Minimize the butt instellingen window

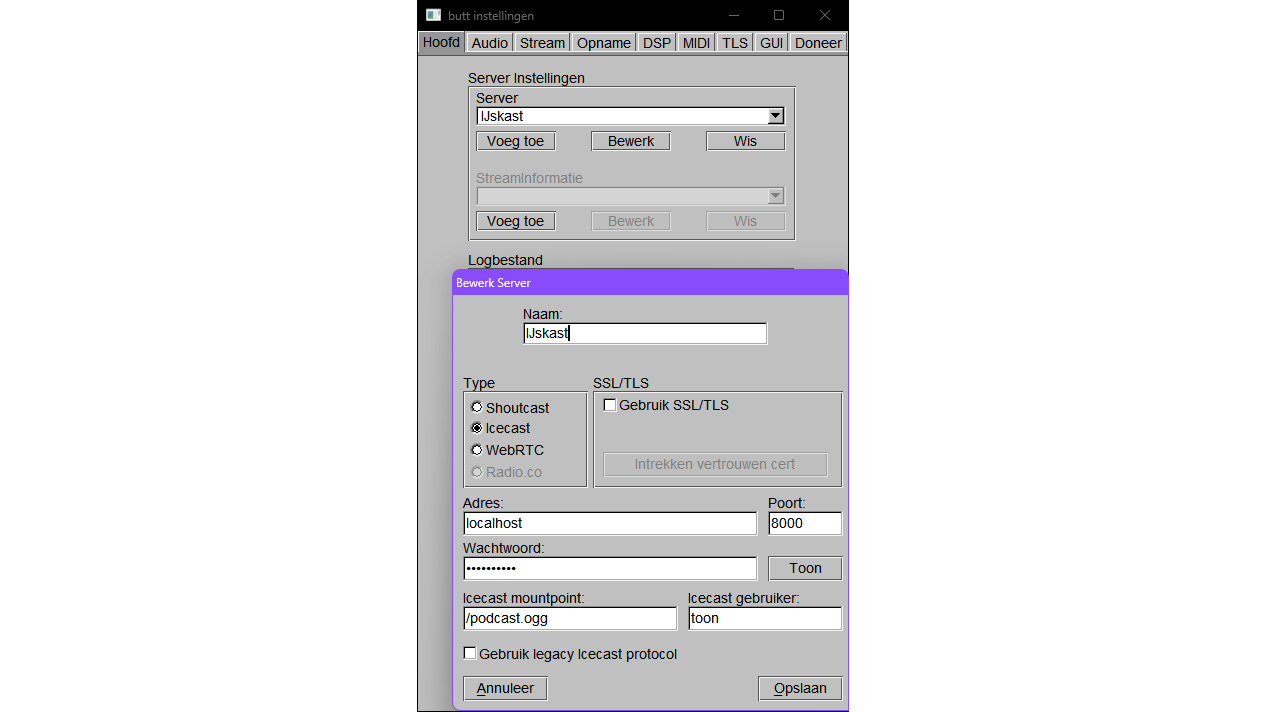point(734,15)
